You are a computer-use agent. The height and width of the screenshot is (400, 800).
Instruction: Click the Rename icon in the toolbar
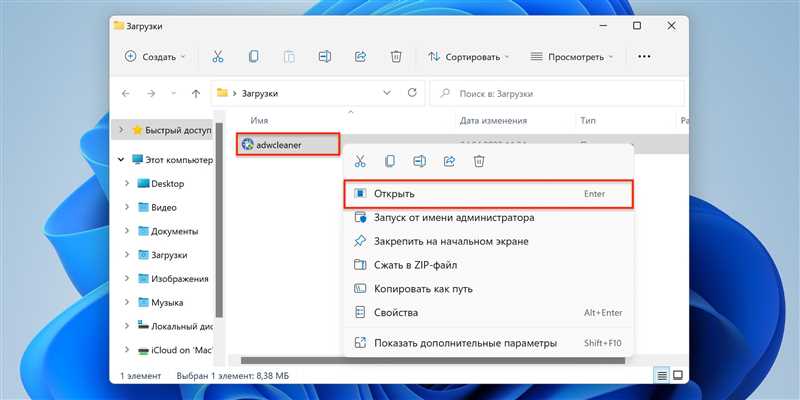click(324, 57)
